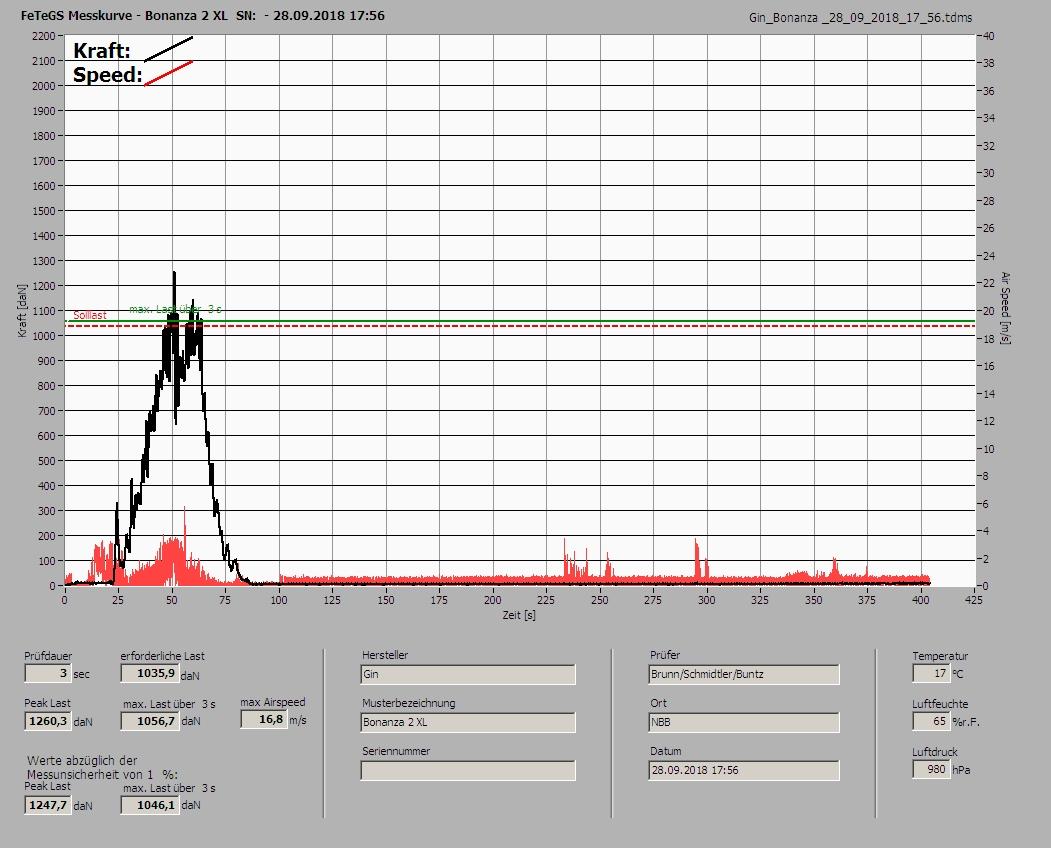The image size is (1051, 848).
Task: Click the 40 tick on Air Speed axis
Action: 989,36
